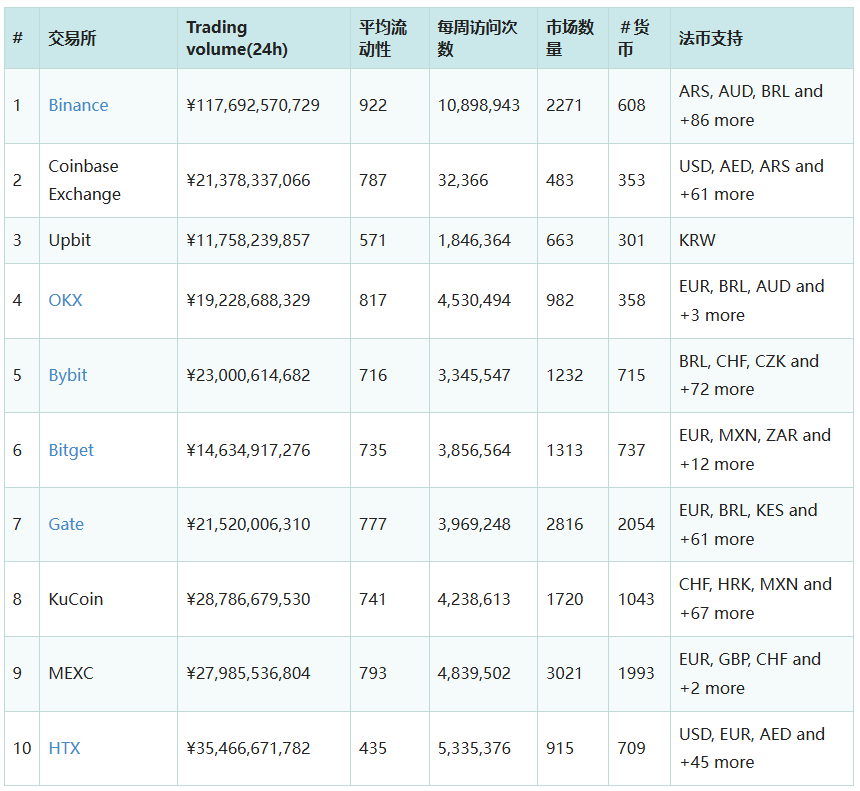Click OKX liquidity value 817
Screen dimensions: 860x791
[373, 301]
